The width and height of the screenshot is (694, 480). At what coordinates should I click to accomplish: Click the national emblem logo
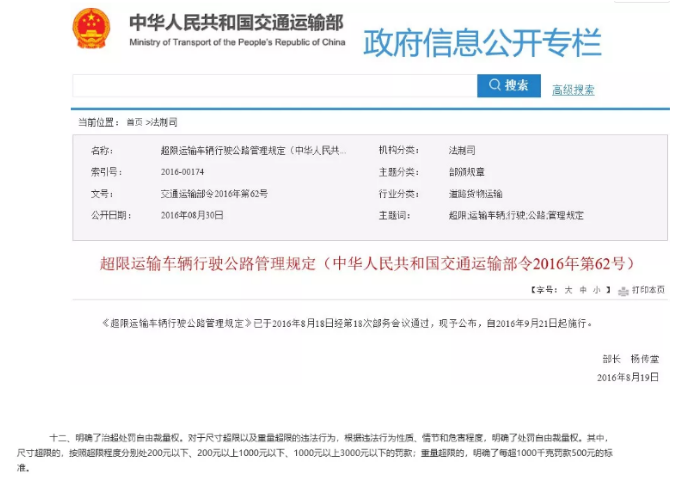pos(92,30)
